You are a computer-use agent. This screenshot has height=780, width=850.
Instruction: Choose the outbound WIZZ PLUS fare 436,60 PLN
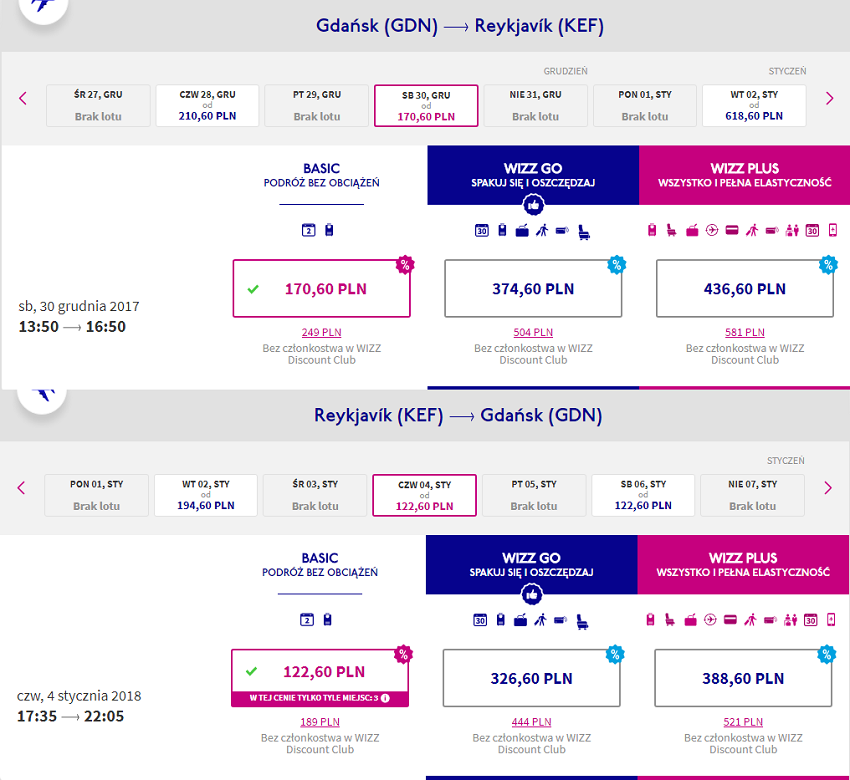pos(745,288)
